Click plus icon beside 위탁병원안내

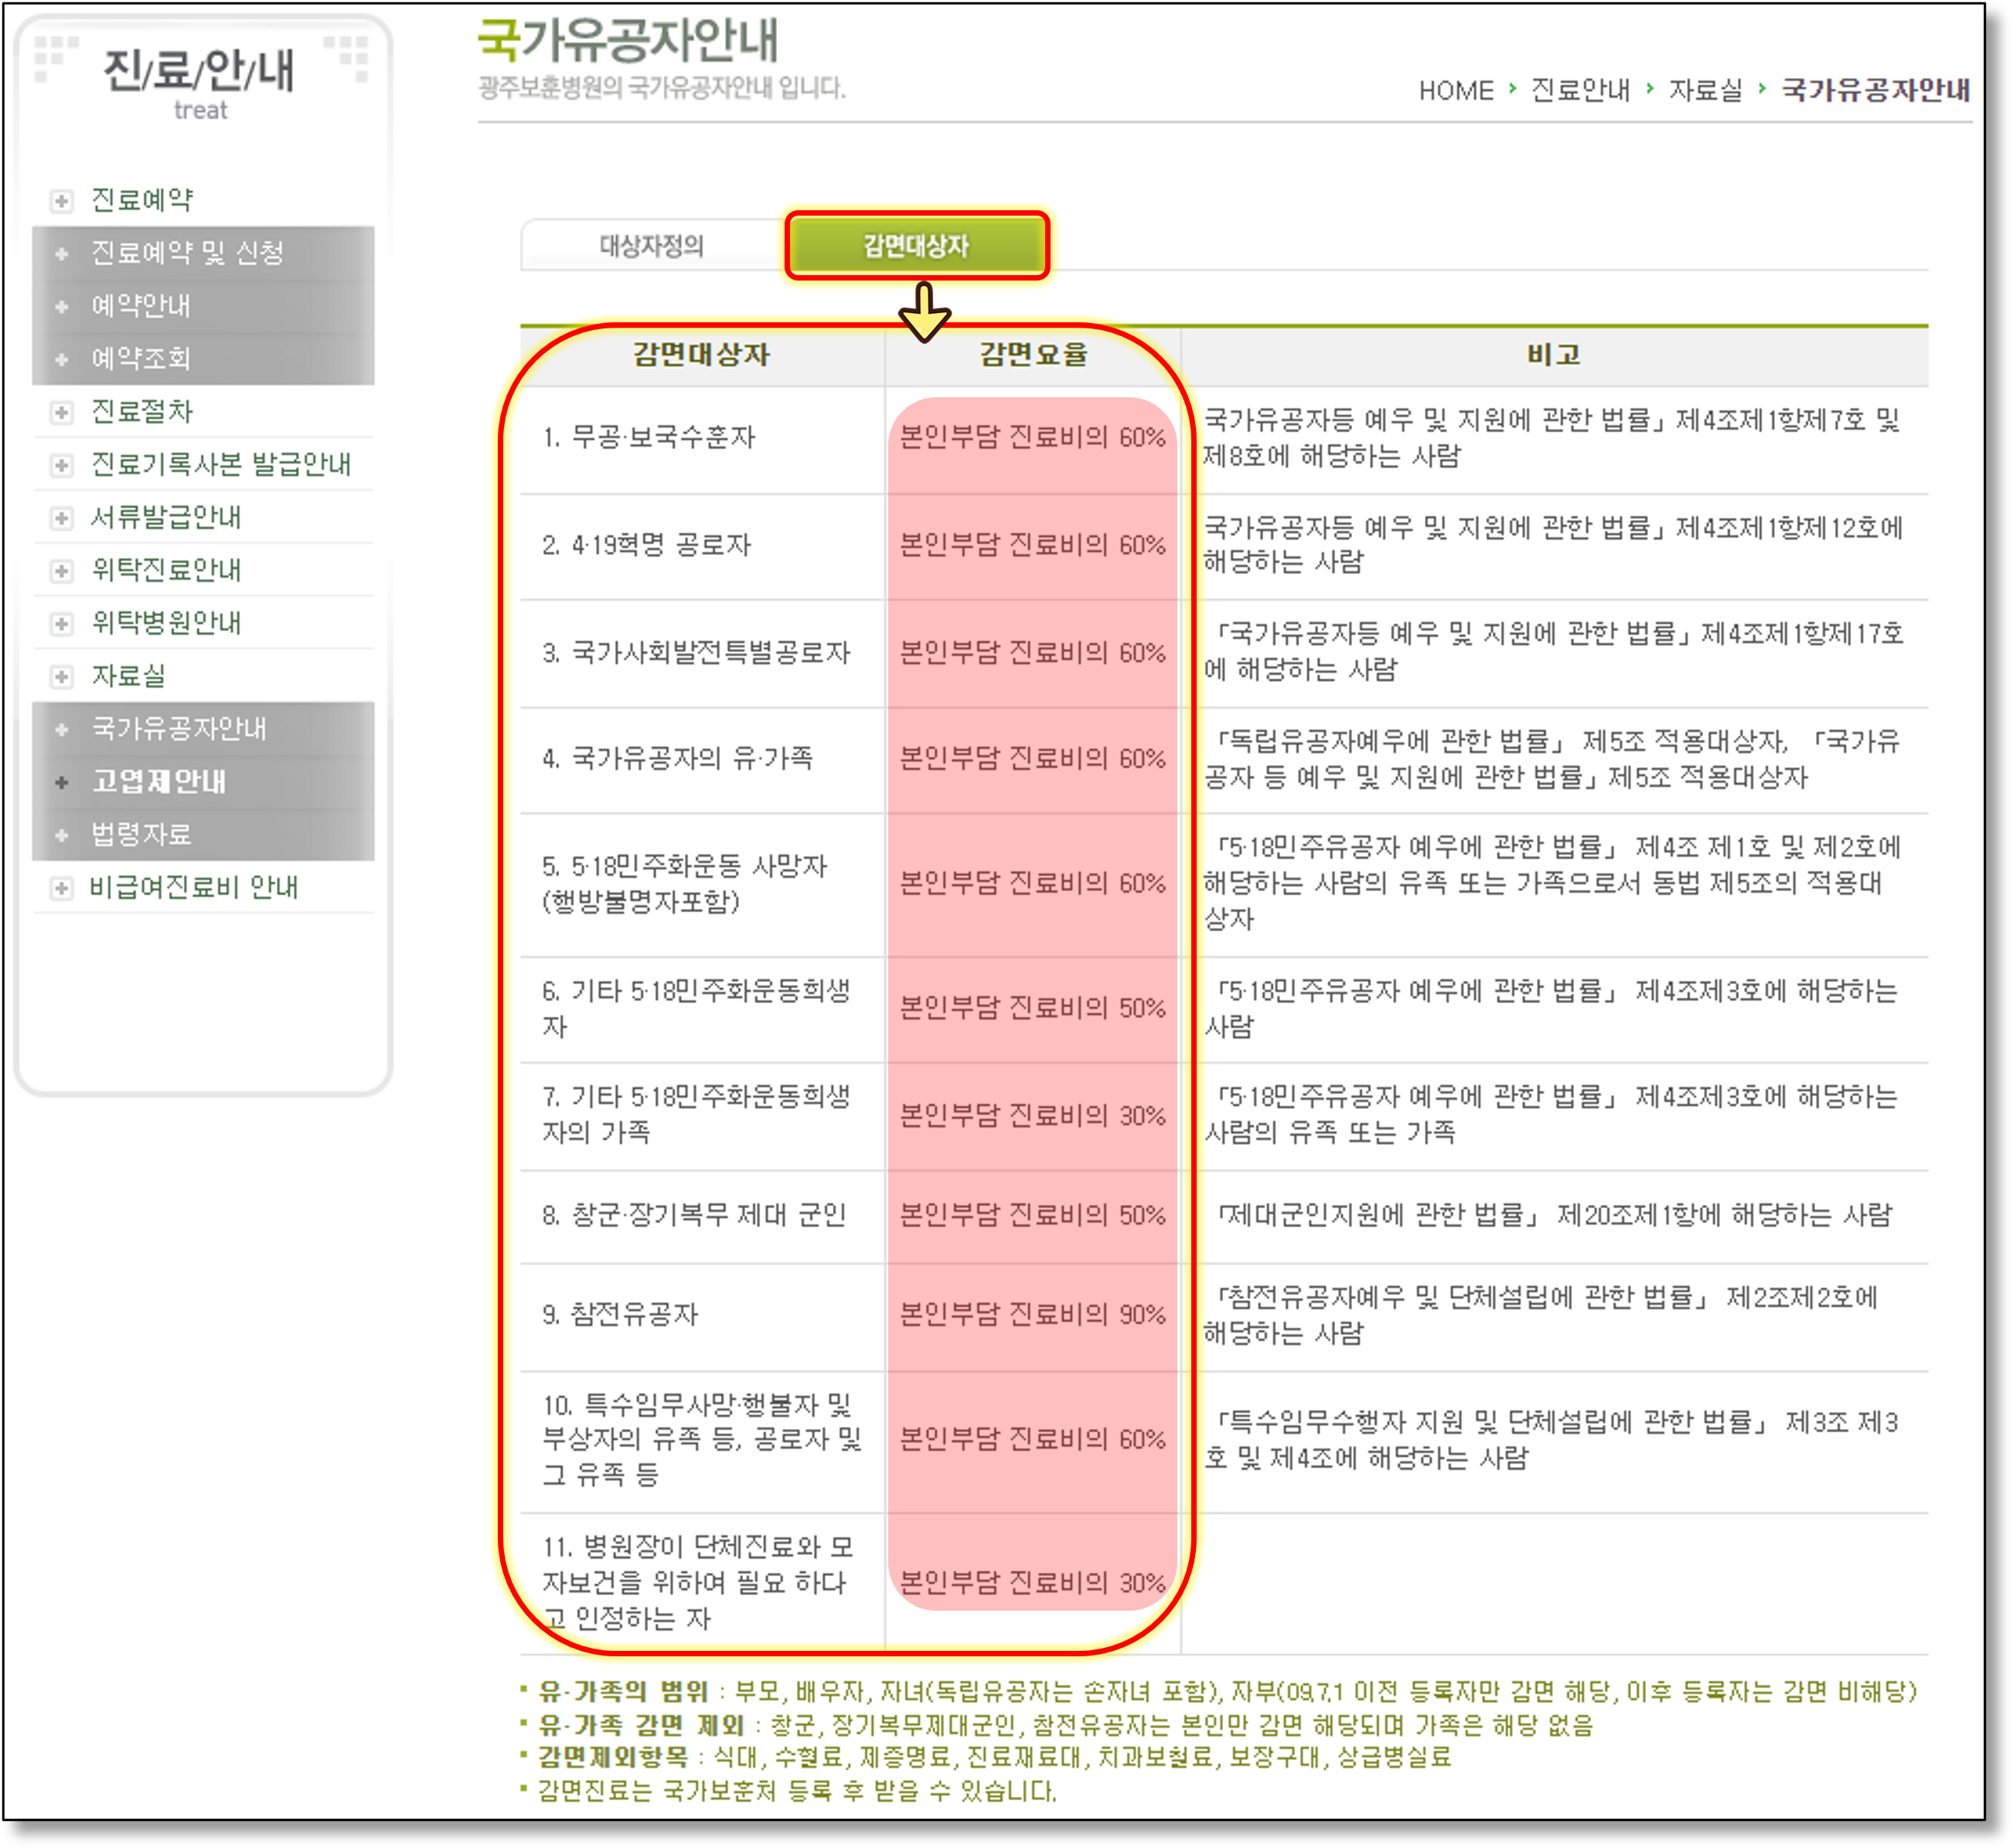pyautogui.click(x=61, y=624)
